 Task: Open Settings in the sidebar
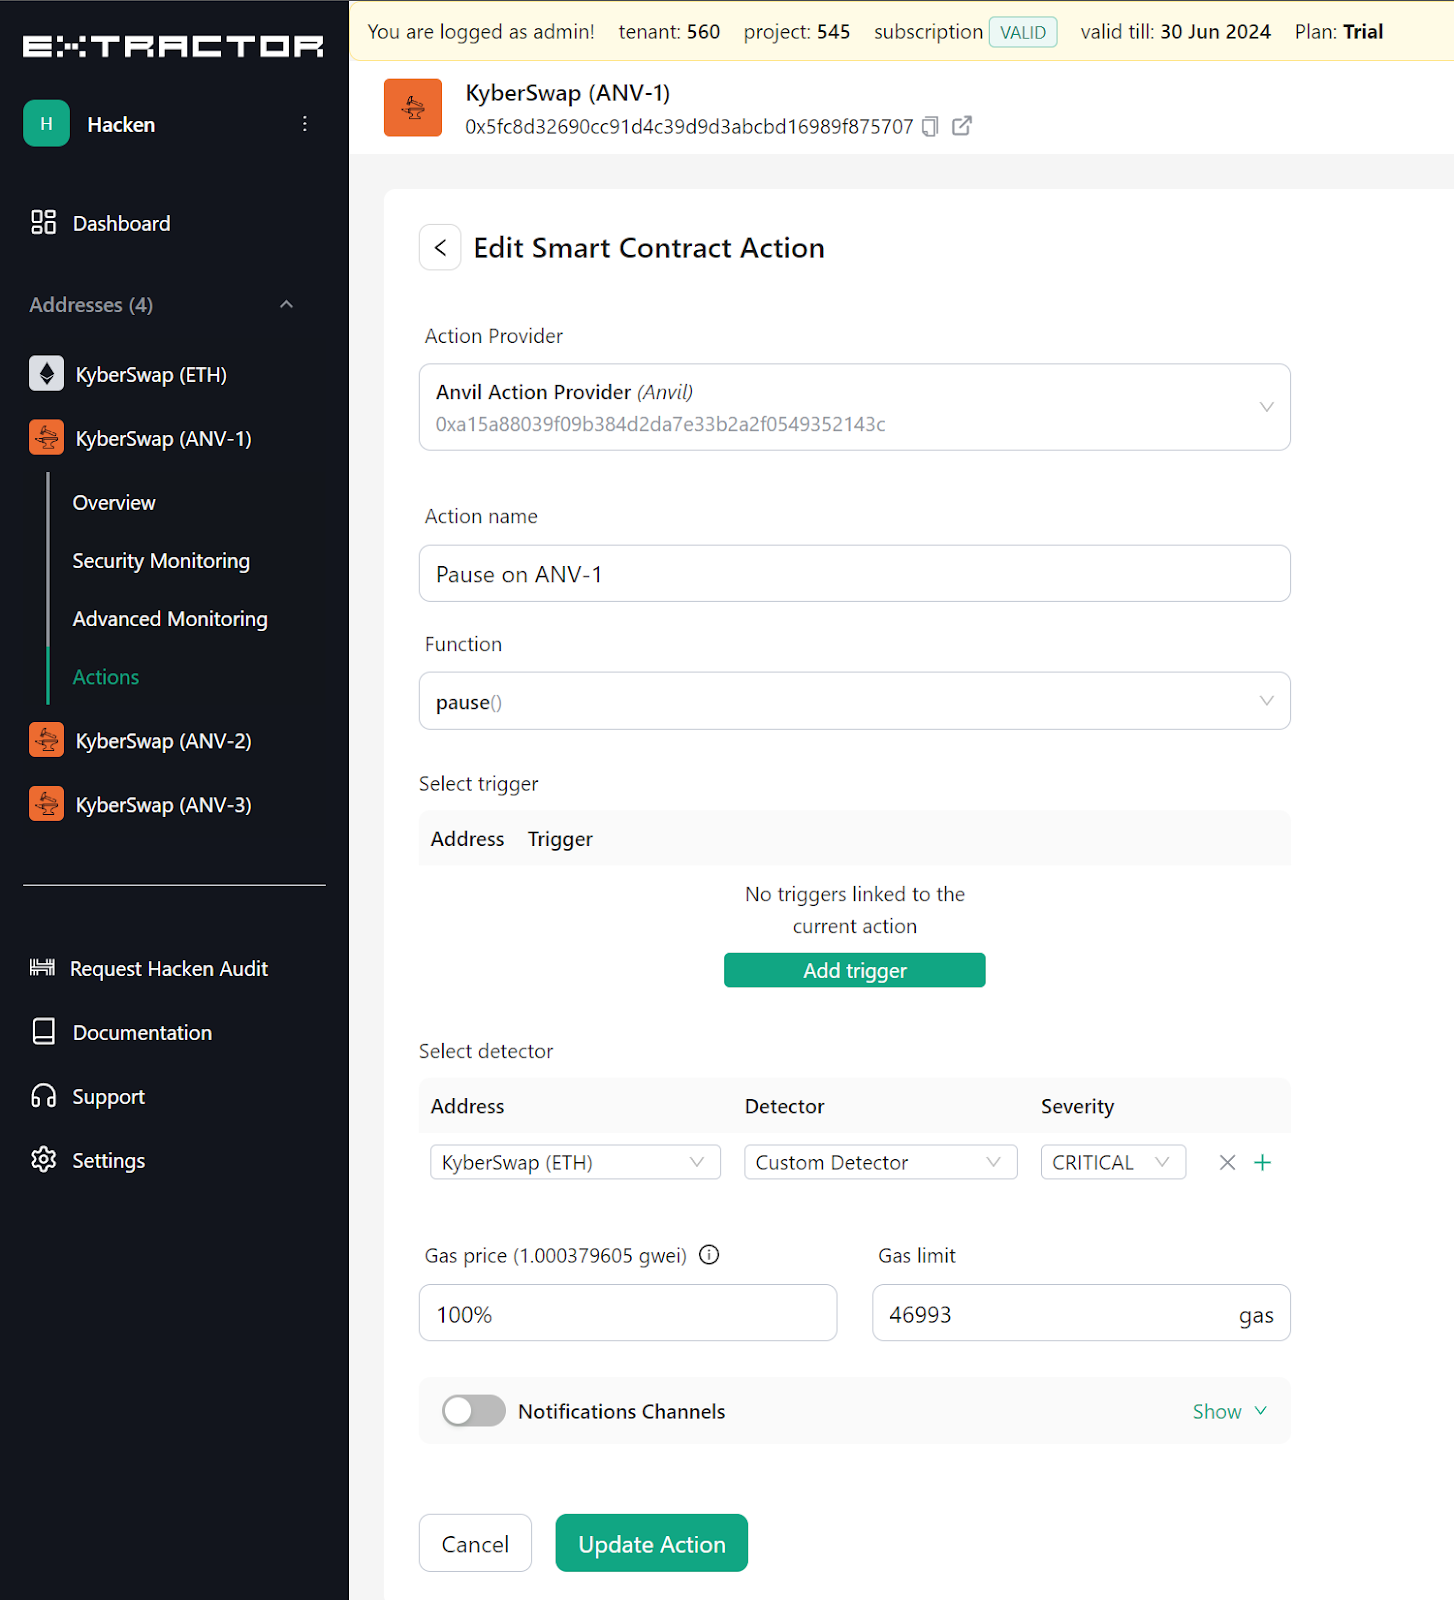(109, 1161)
